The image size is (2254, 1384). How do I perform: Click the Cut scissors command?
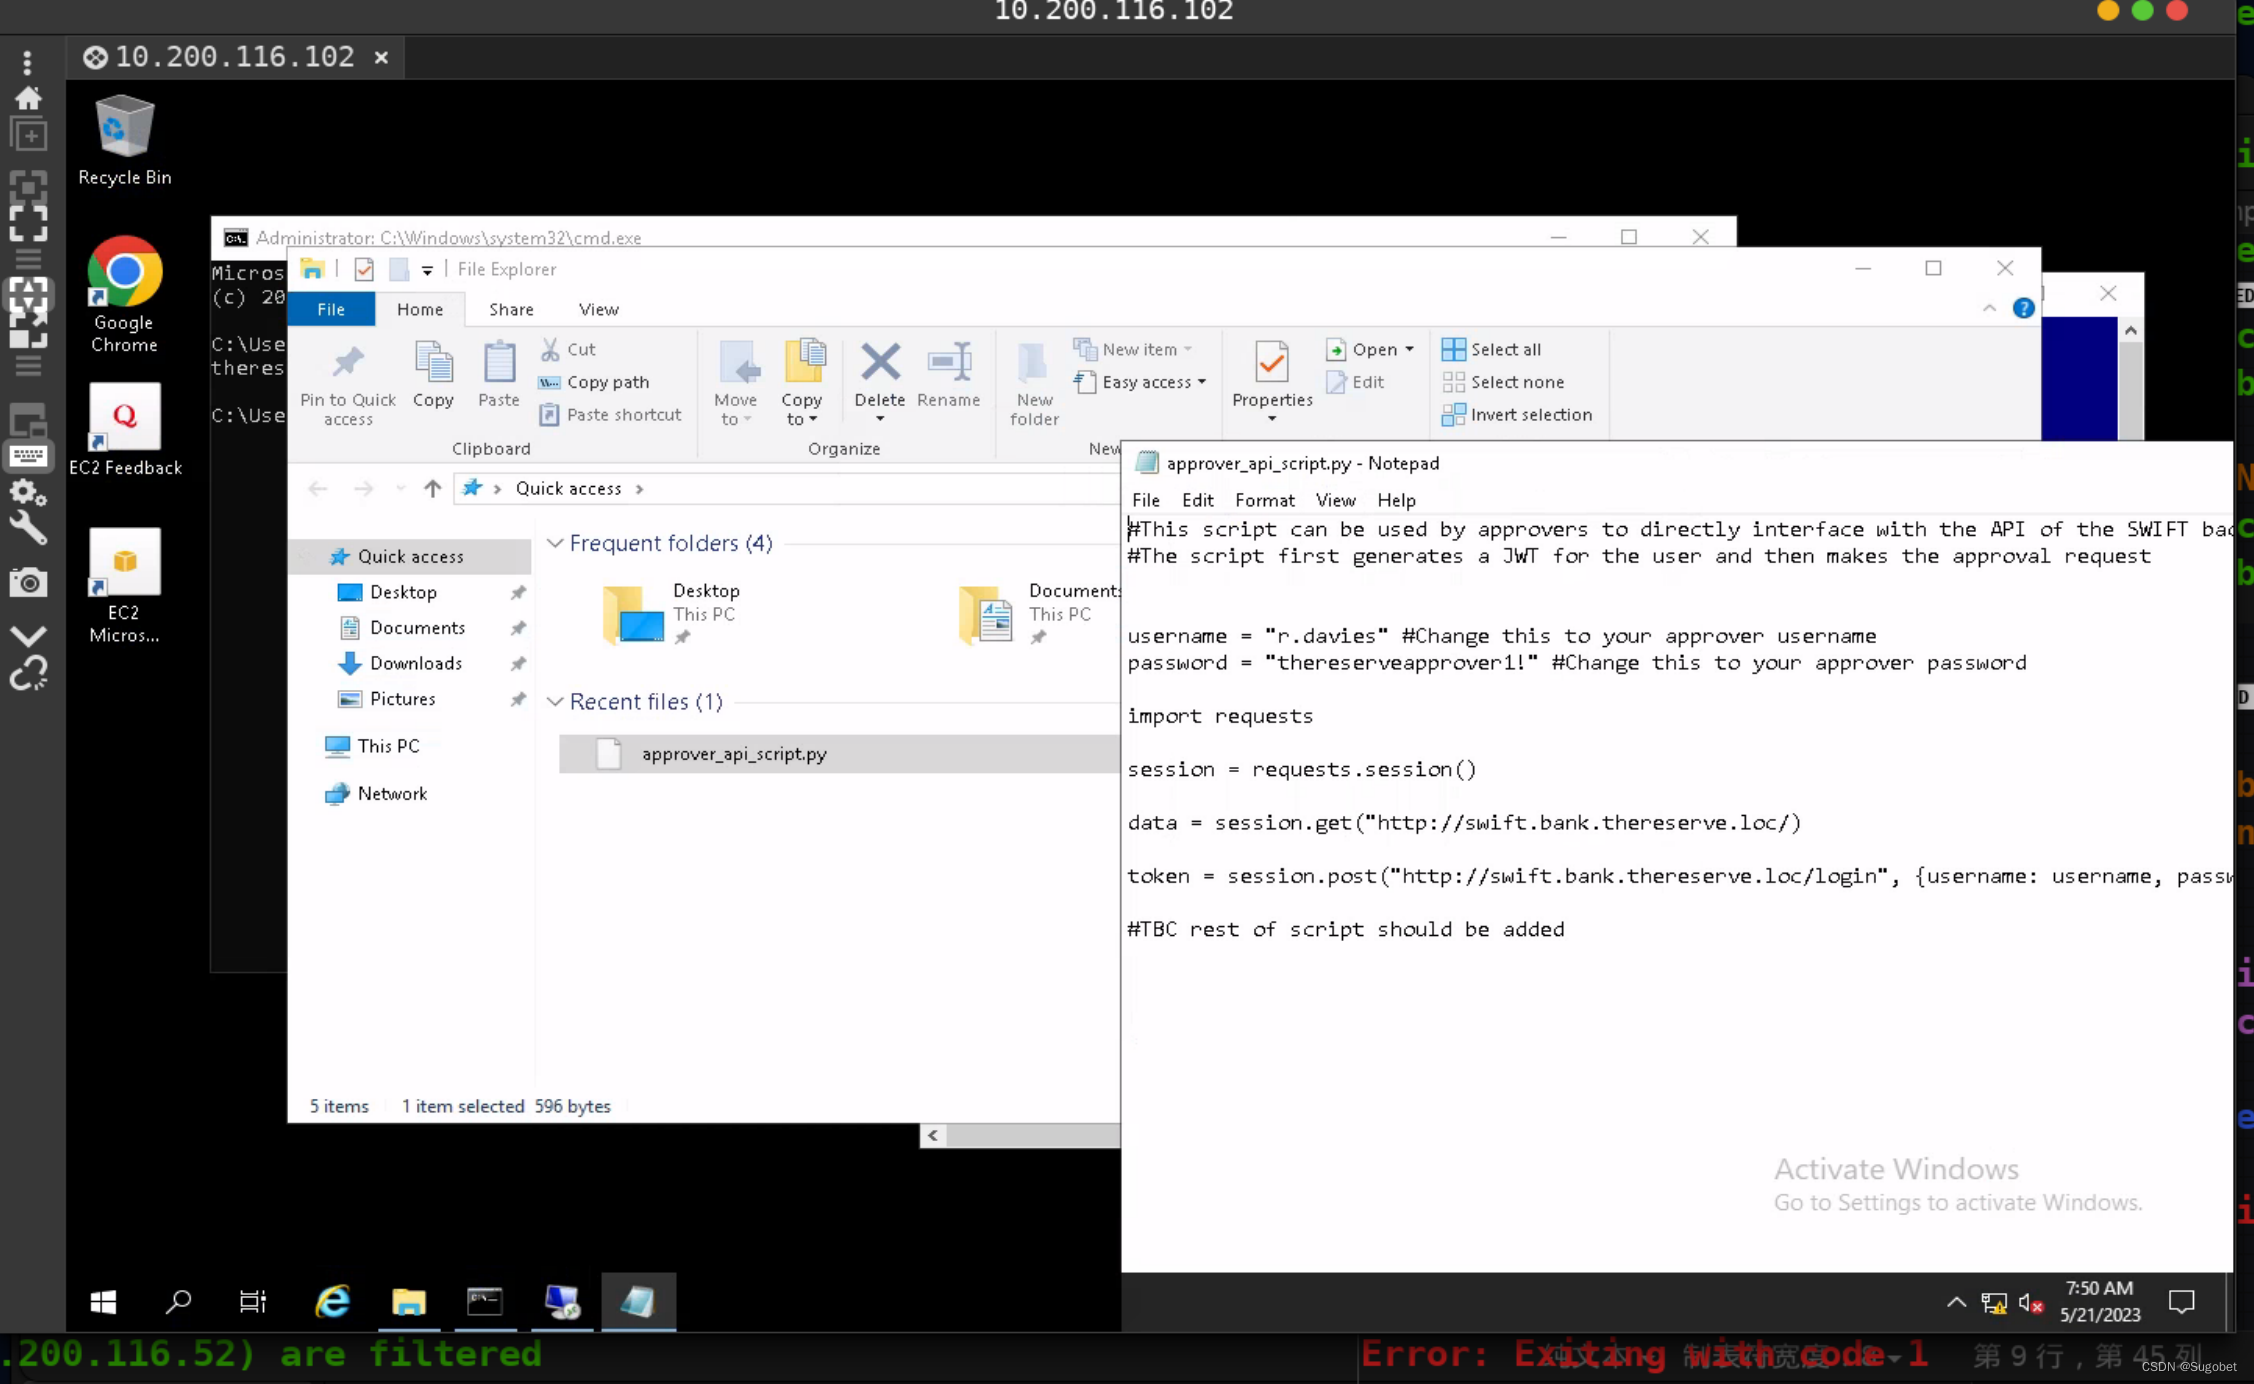(568, 349)
